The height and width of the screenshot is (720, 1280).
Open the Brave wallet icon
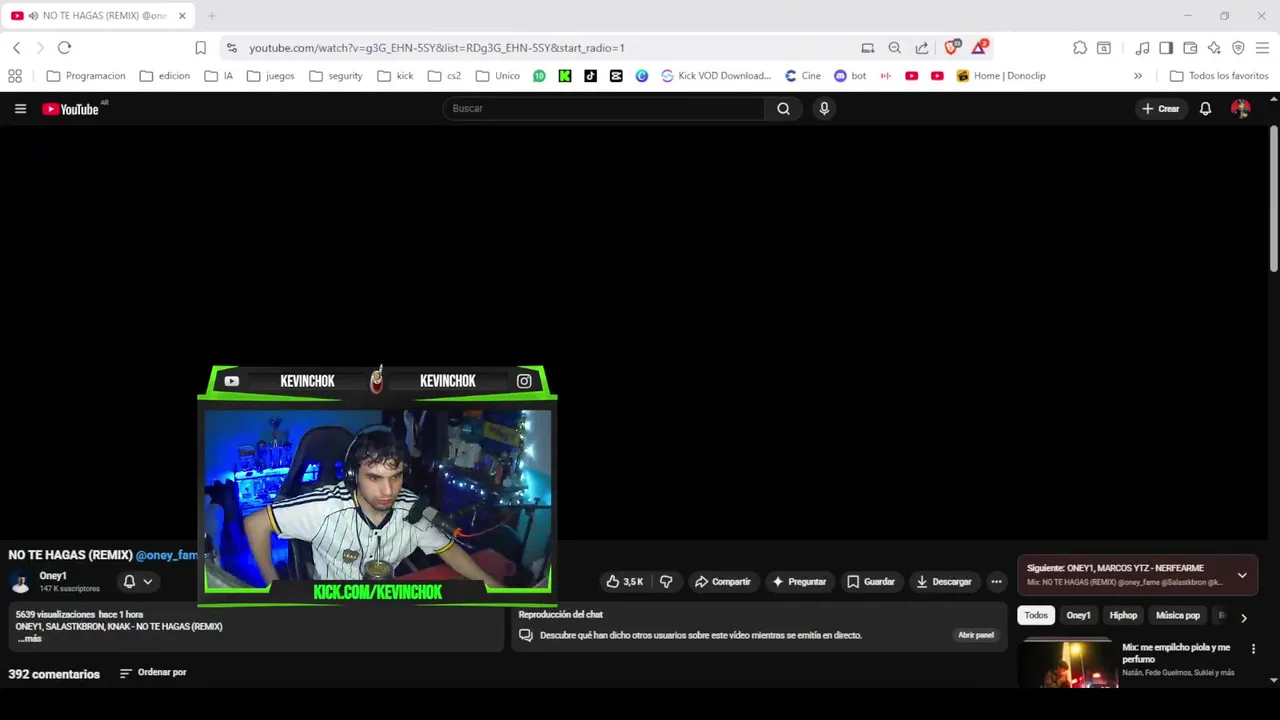click(1190, 48)
